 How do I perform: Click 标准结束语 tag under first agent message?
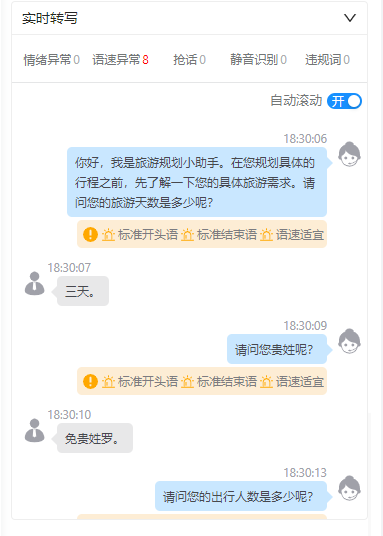tap(219, 234)
